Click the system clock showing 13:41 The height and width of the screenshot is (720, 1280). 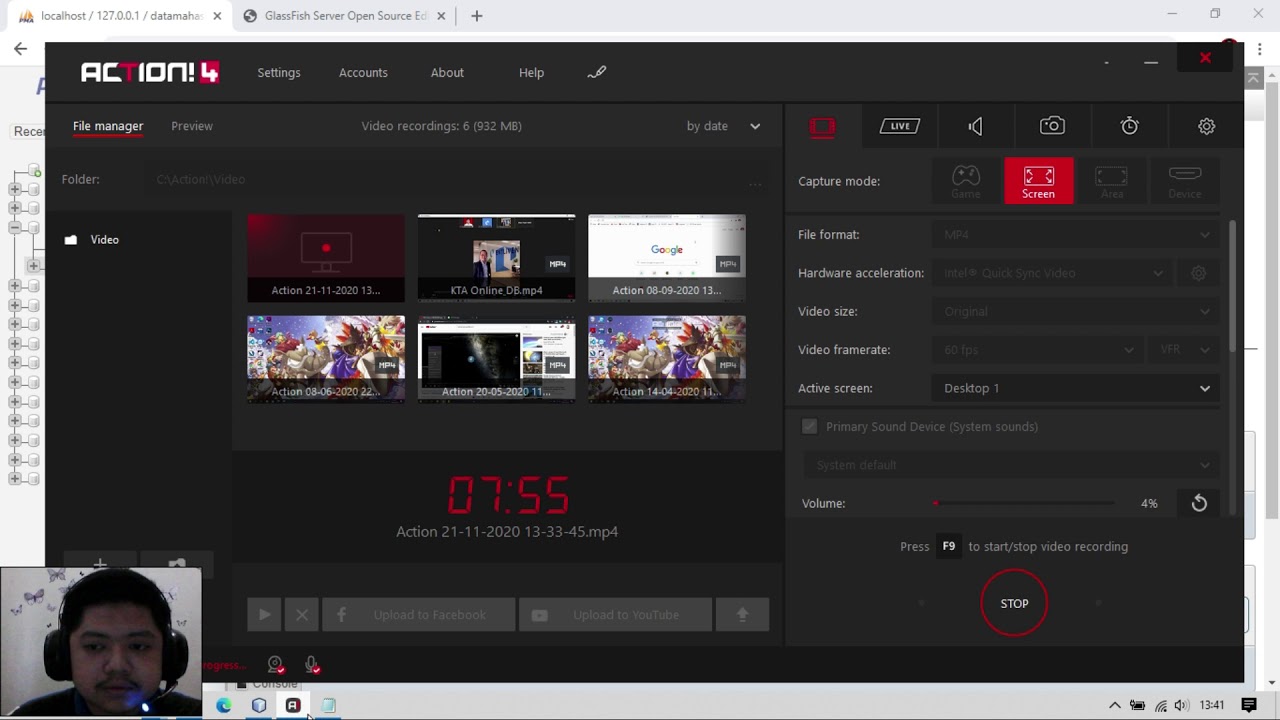(1212, 705)
